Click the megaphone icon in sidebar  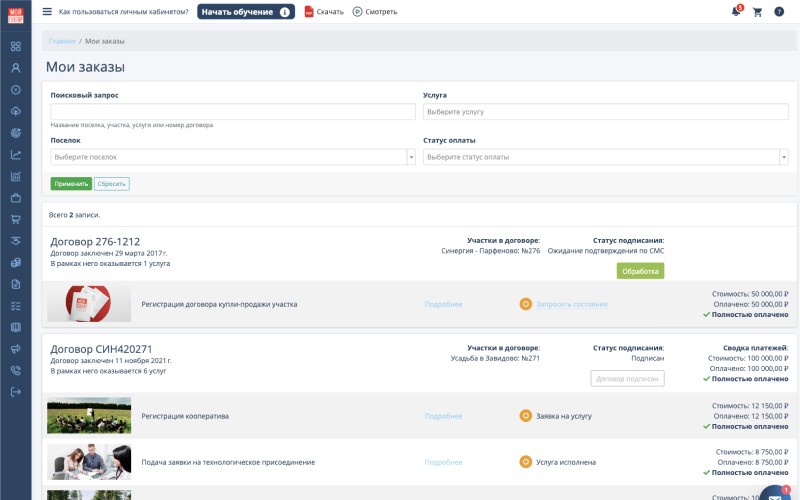click(16, 348)
